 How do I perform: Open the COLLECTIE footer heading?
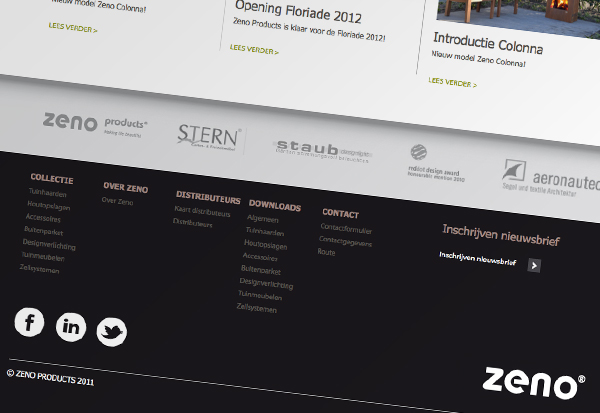pyautogui.click(x=52, y=178)
